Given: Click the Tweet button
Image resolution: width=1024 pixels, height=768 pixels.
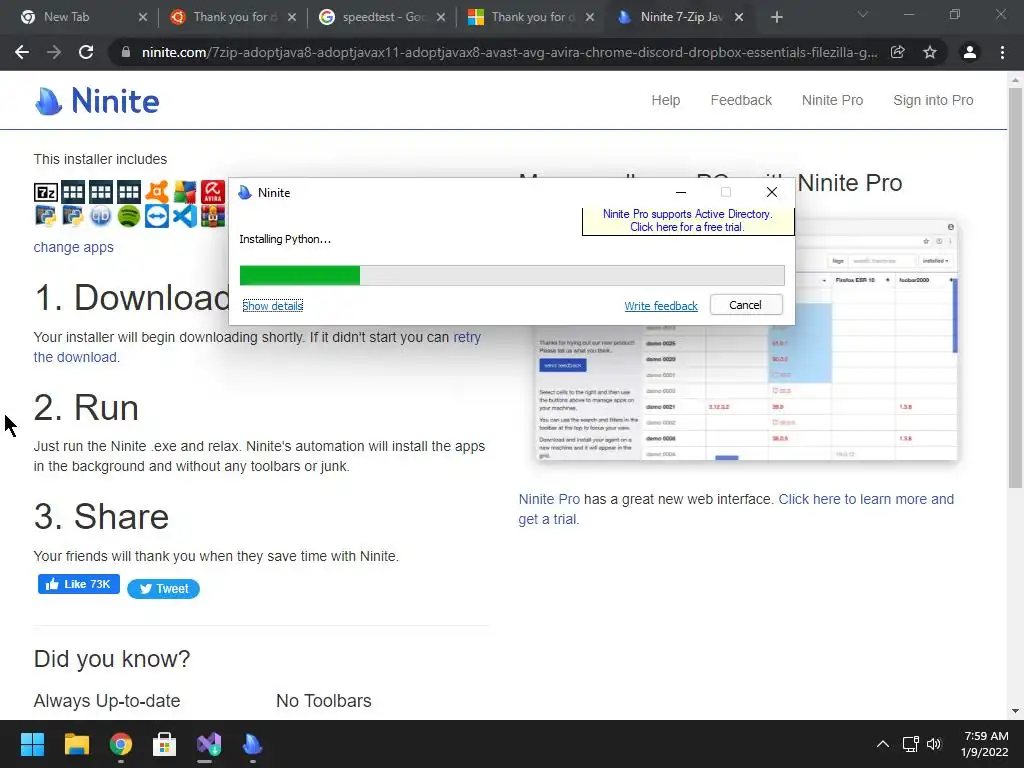Looking at the screenshot, I should pyautogui.click(x=163, y=588).
